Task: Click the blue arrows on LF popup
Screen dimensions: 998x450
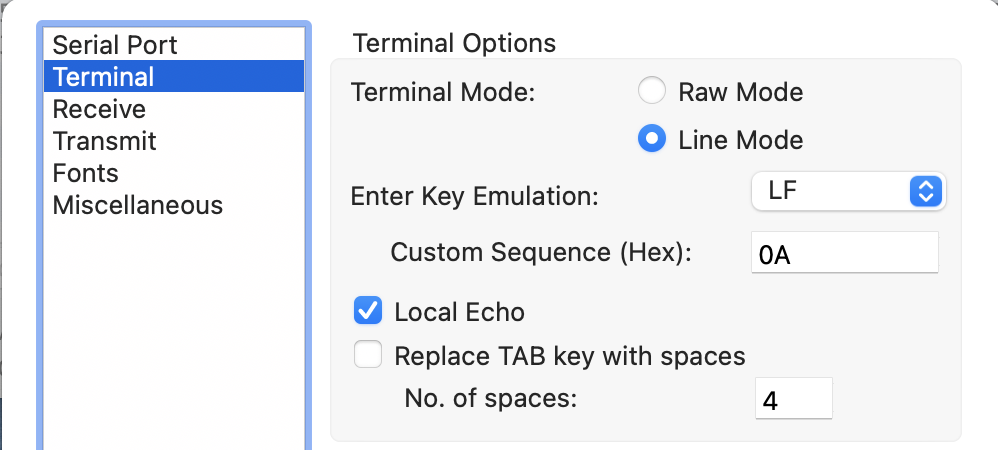Action: pyautogui.click(x=925, y=192)
